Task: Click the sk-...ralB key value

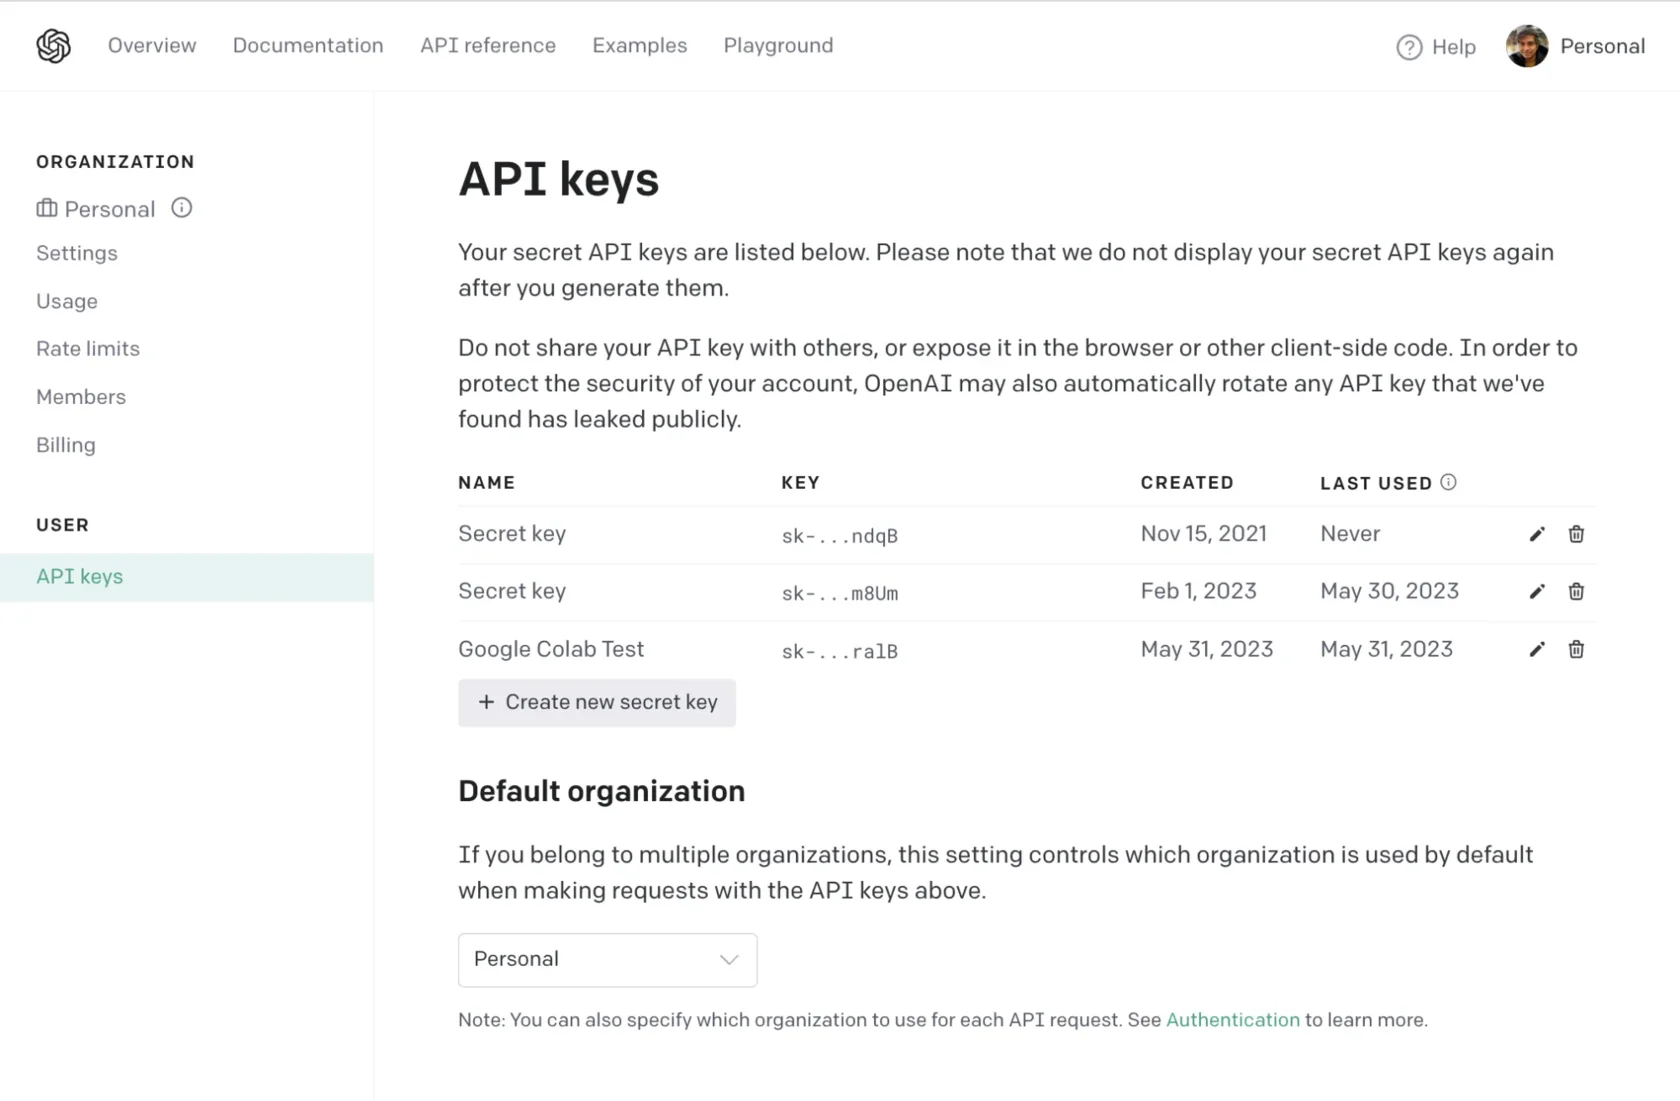Action: click(840, 651)
